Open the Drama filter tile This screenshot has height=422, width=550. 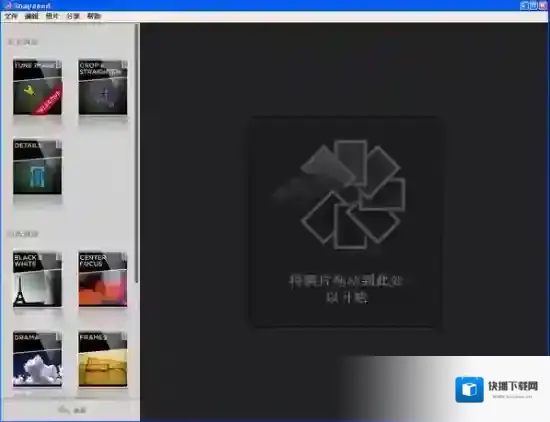38,359
